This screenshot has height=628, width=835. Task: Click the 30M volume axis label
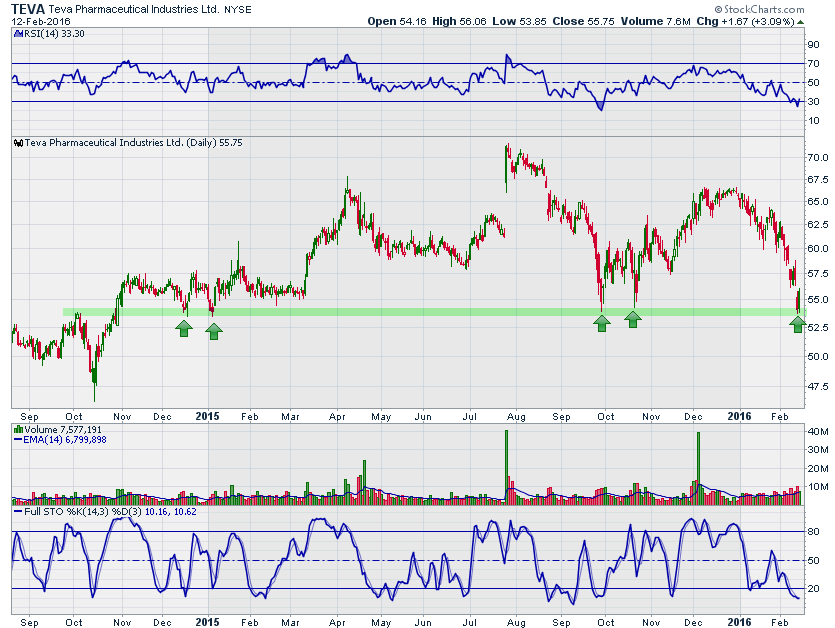pos(817,450)
